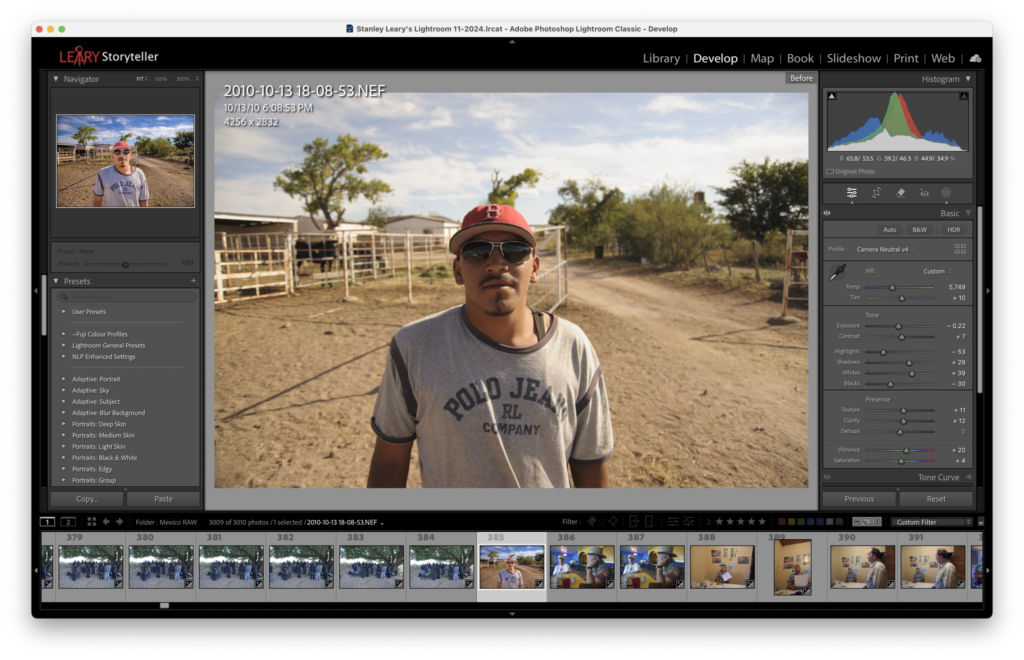Go to the Web module

(x=942, y=58)
